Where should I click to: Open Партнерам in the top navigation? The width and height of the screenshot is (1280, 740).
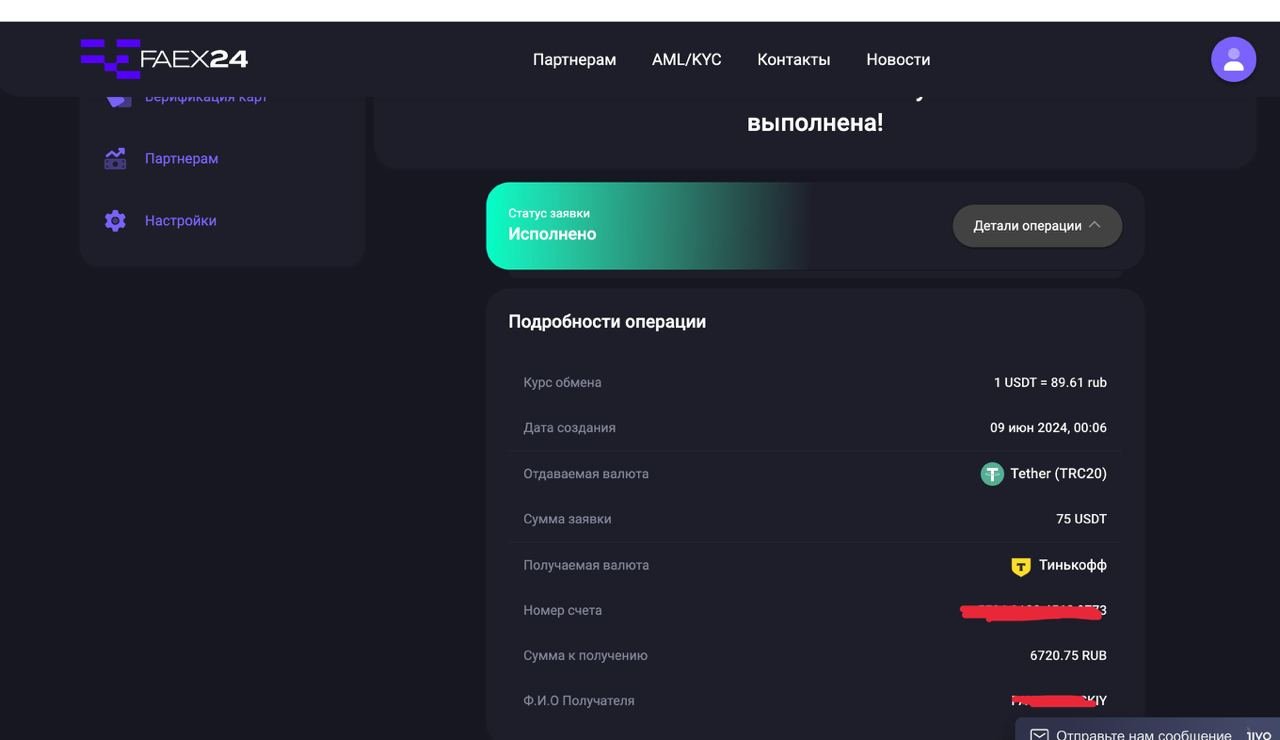click(x=574, y=60)
